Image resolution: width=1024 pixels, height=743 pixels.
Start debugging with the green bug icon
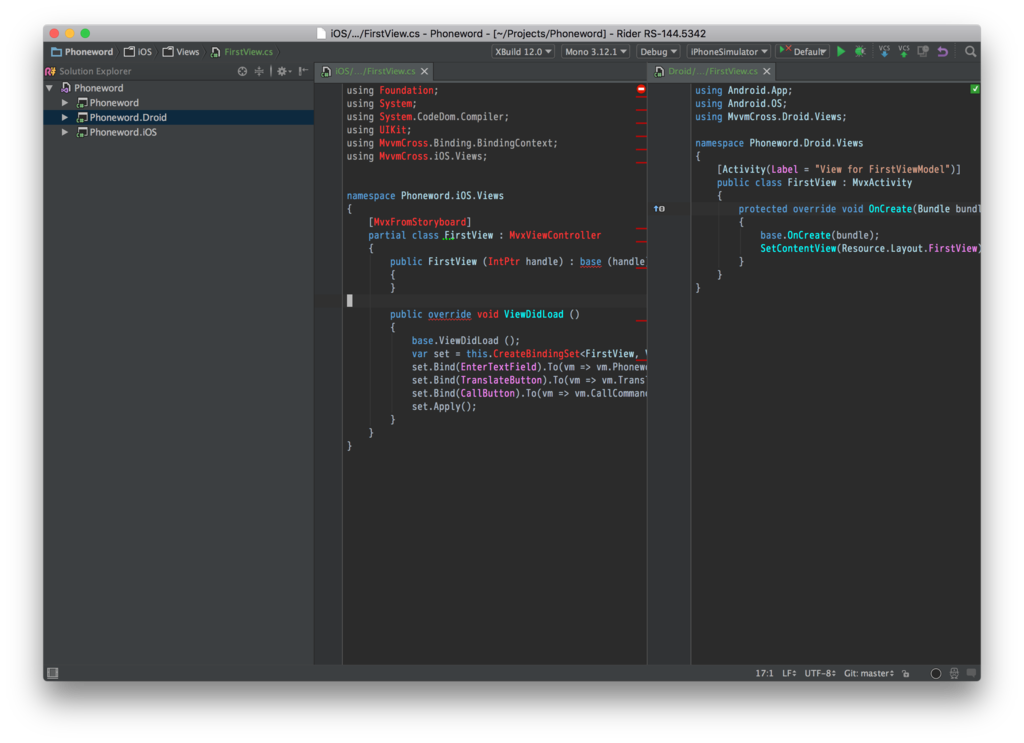(x=860, y=52)
